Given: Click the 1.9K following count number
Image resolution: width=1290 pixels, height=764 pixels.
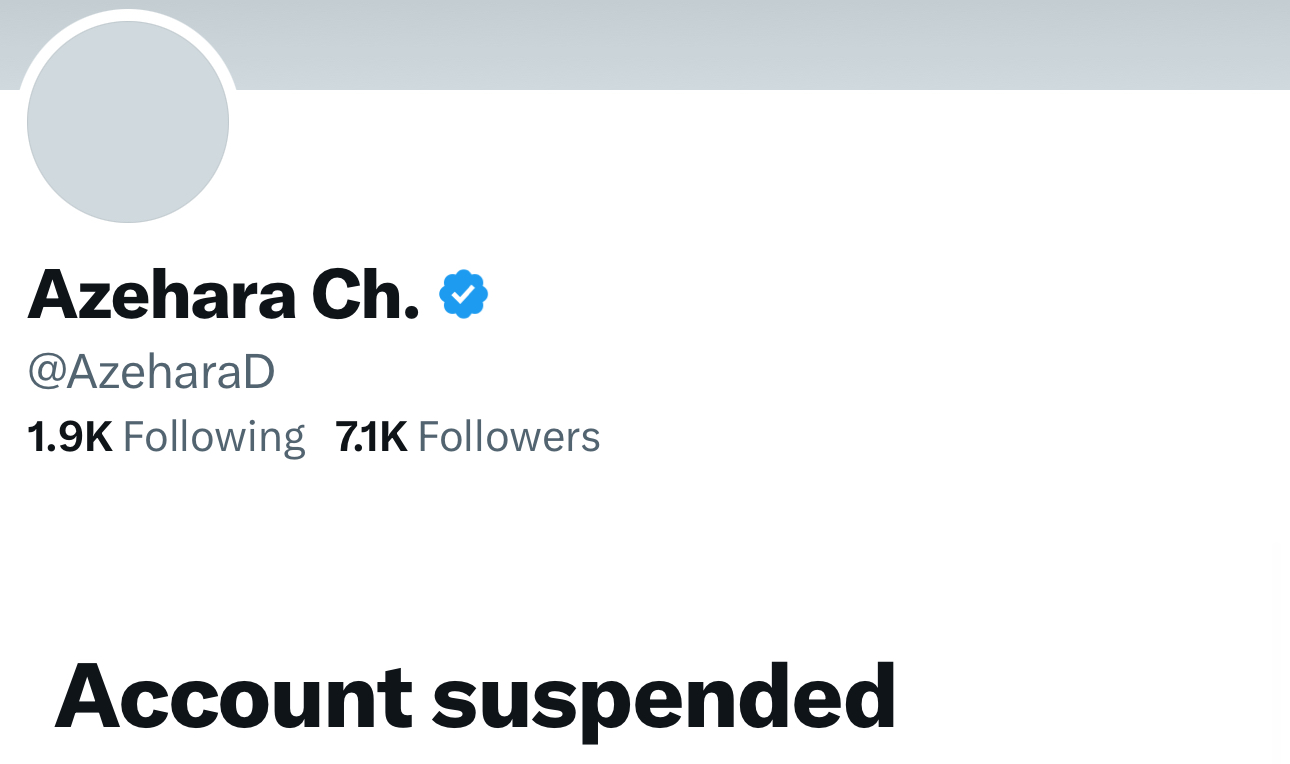Looking at the screenshot, I should [70, 438].
